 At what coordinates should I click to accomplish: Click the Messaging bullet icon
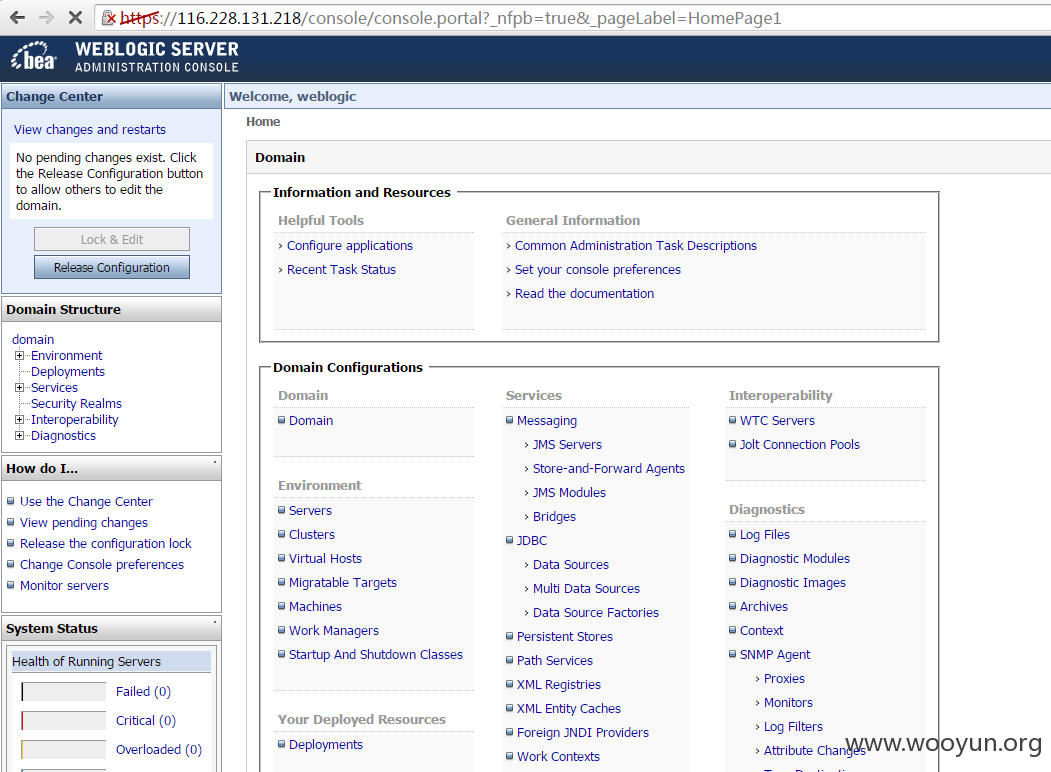pos(509,420)
